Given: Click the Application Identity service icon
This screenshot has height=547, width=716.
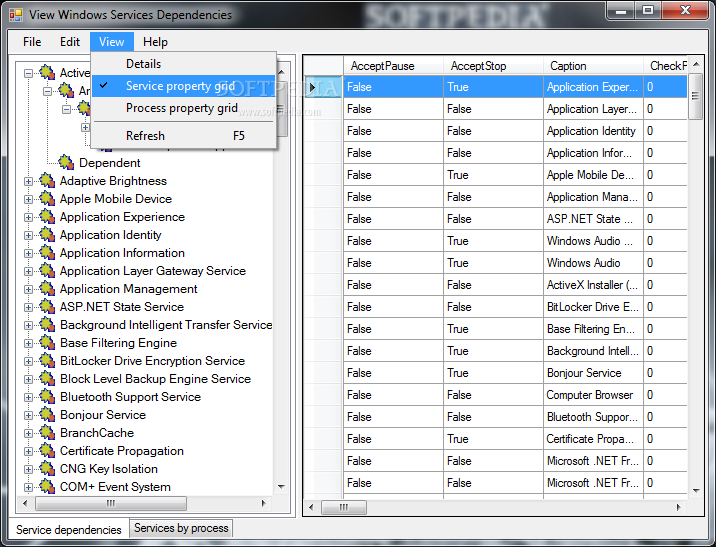Looking at the screenshot, I should [x=47, y=234].
